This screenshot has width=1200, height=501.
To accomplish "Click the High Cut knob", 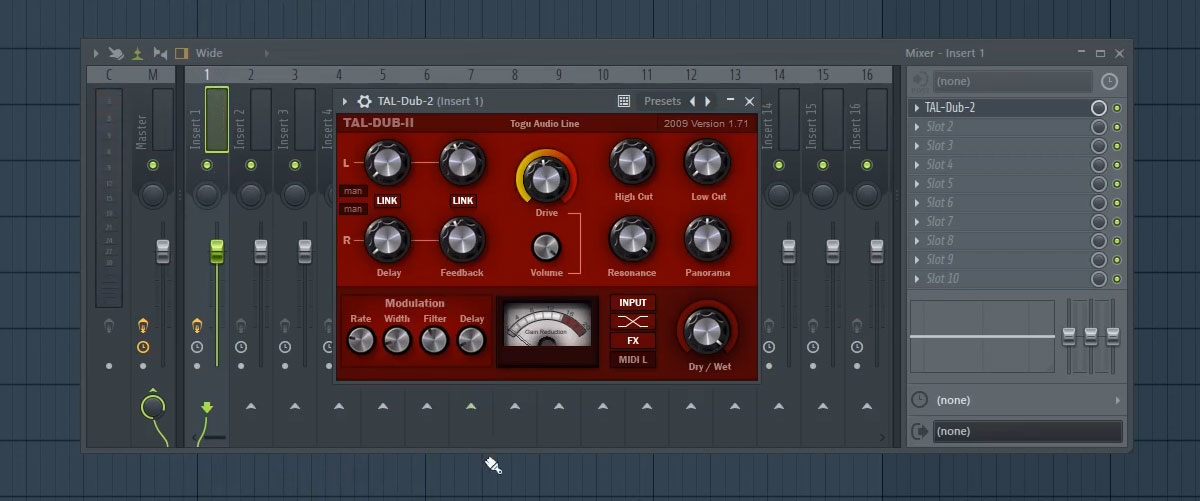I will click(631, 162).
